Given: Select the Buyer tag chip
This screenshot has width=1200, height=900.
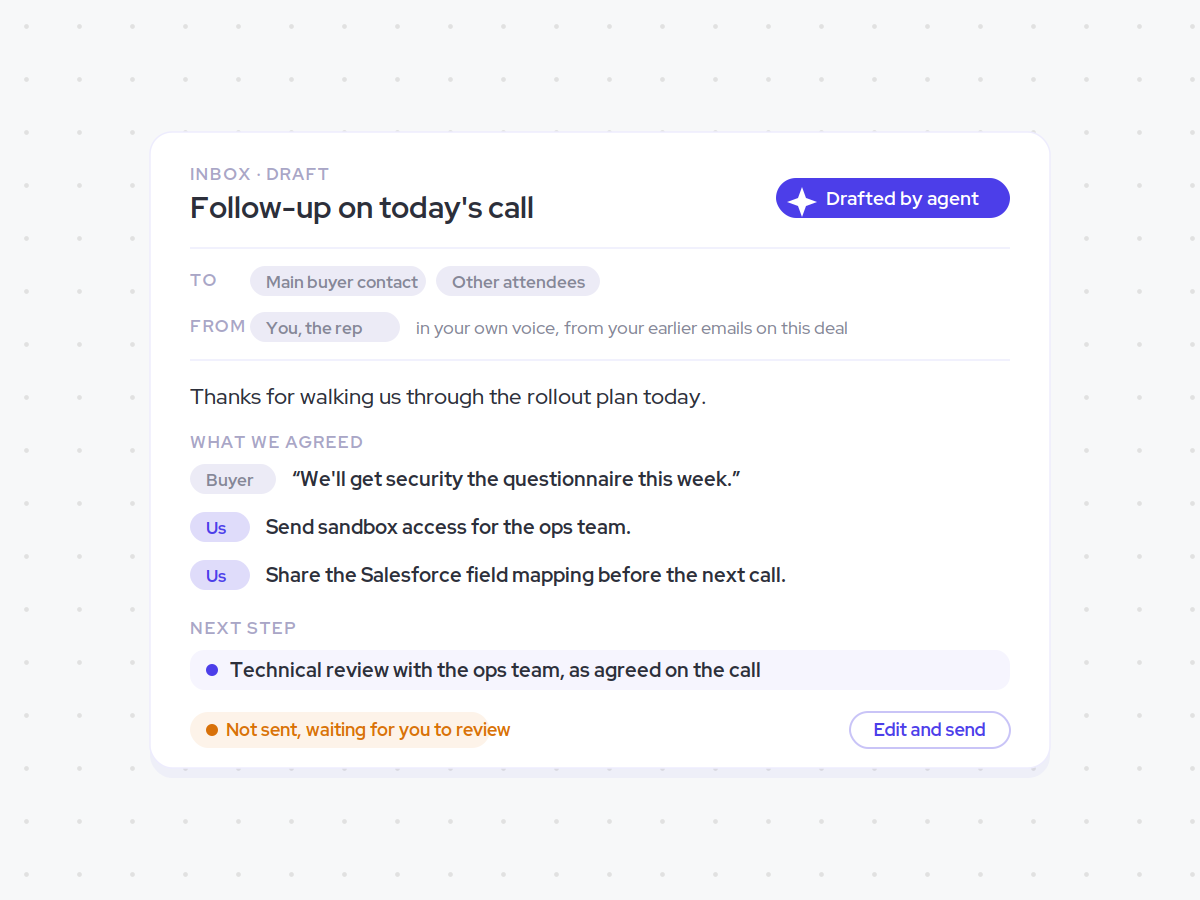Looking at the screenshot, I should 233,480.
